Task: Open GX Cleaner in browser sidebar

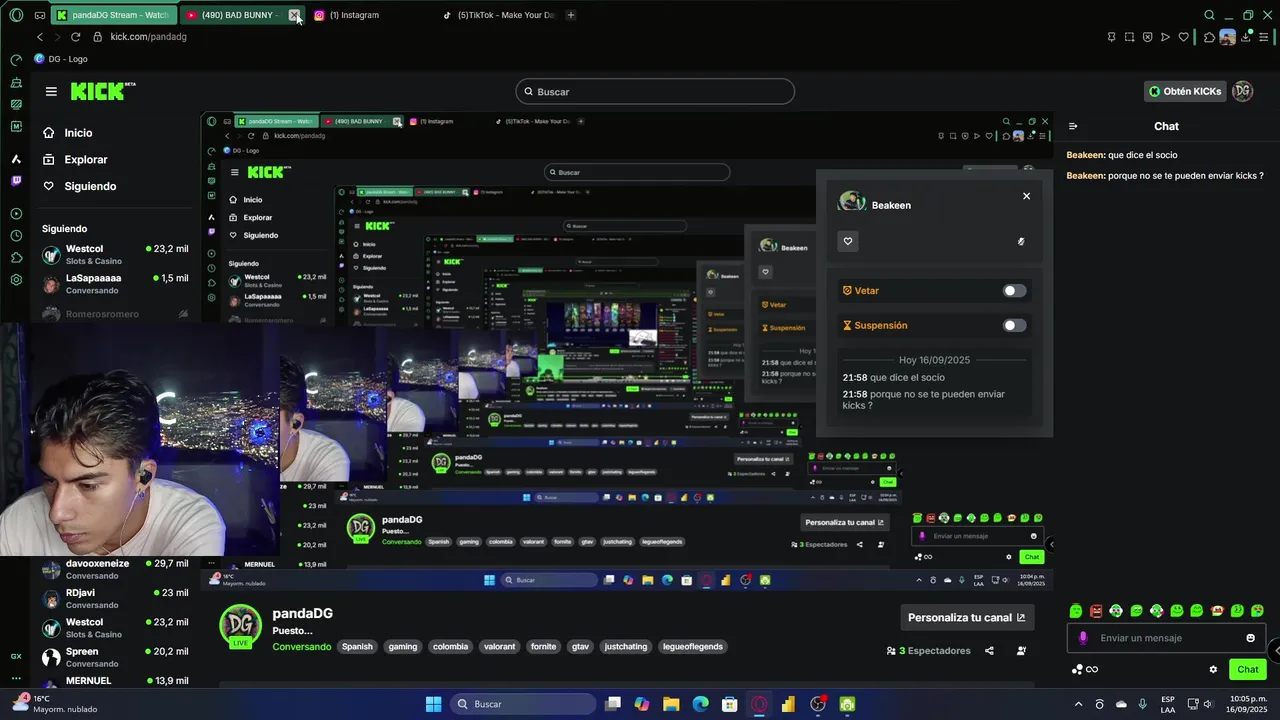Action: [x=16, y=82]
